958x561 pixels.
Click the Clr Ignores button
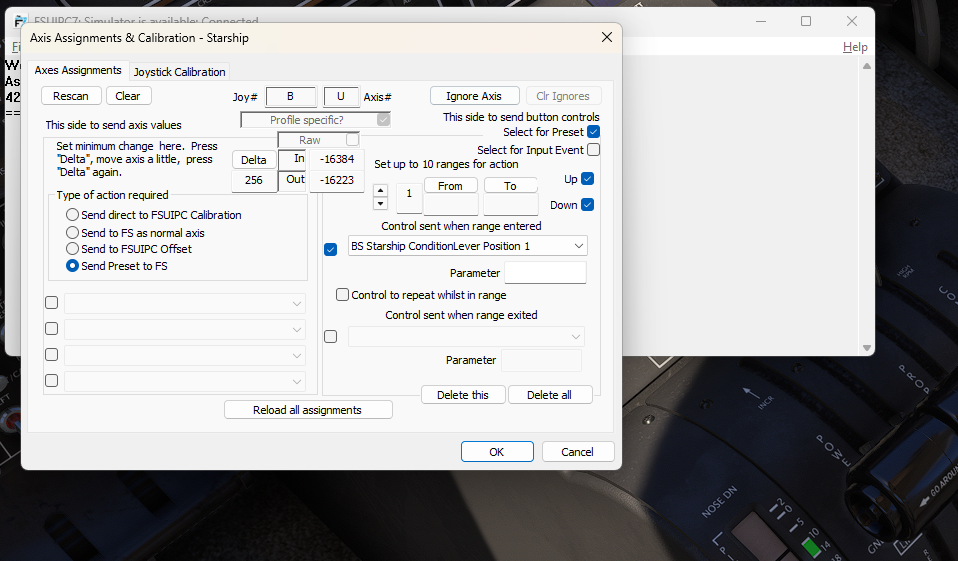click(563, 96)
